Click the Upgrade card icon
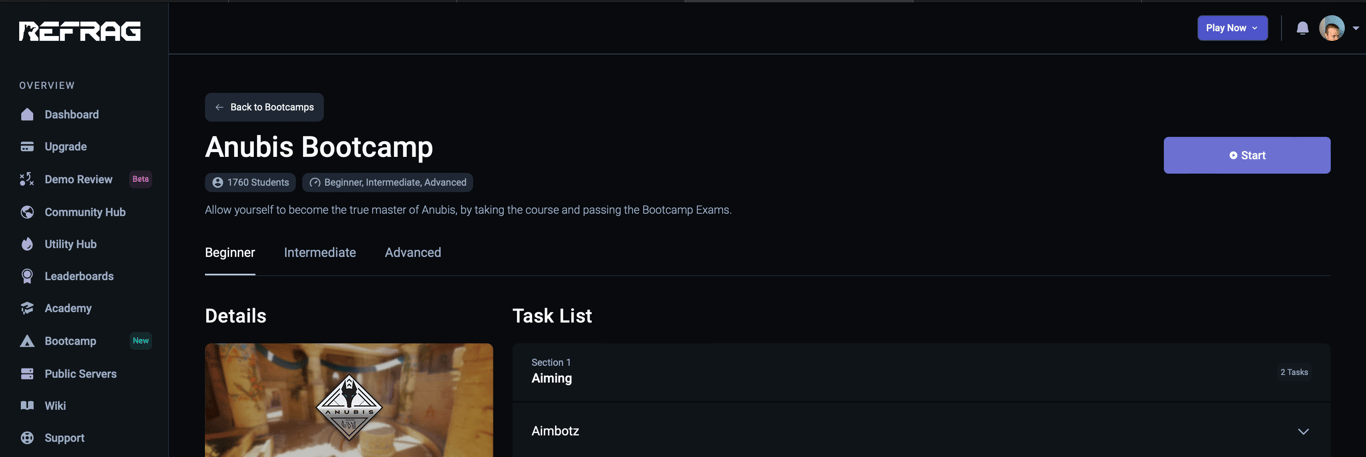The height and width of the screenshot is (457, 1366). coord(27,147)
